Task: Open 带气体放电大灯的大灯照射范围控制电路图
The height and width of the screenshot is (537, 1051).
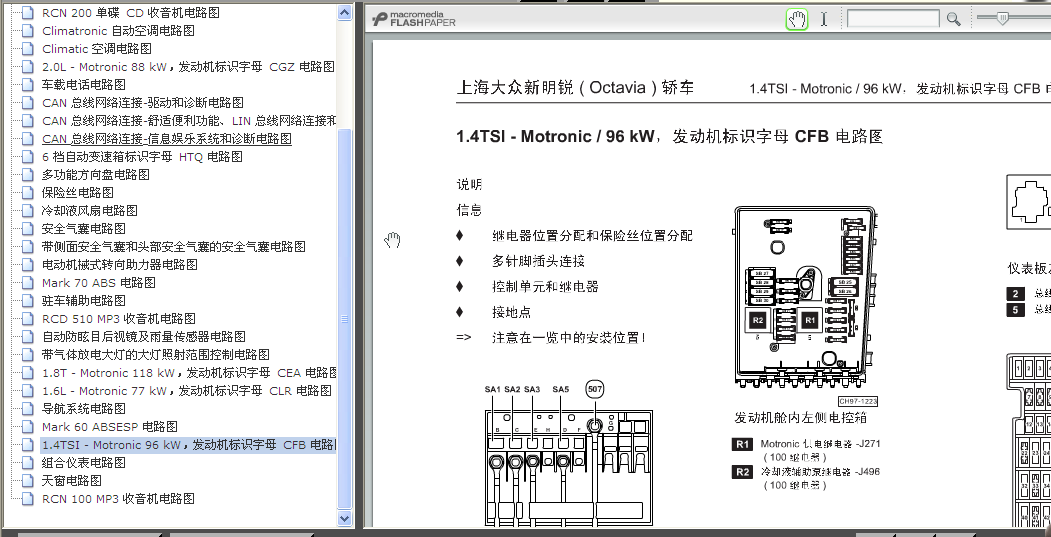Action: 156,355
